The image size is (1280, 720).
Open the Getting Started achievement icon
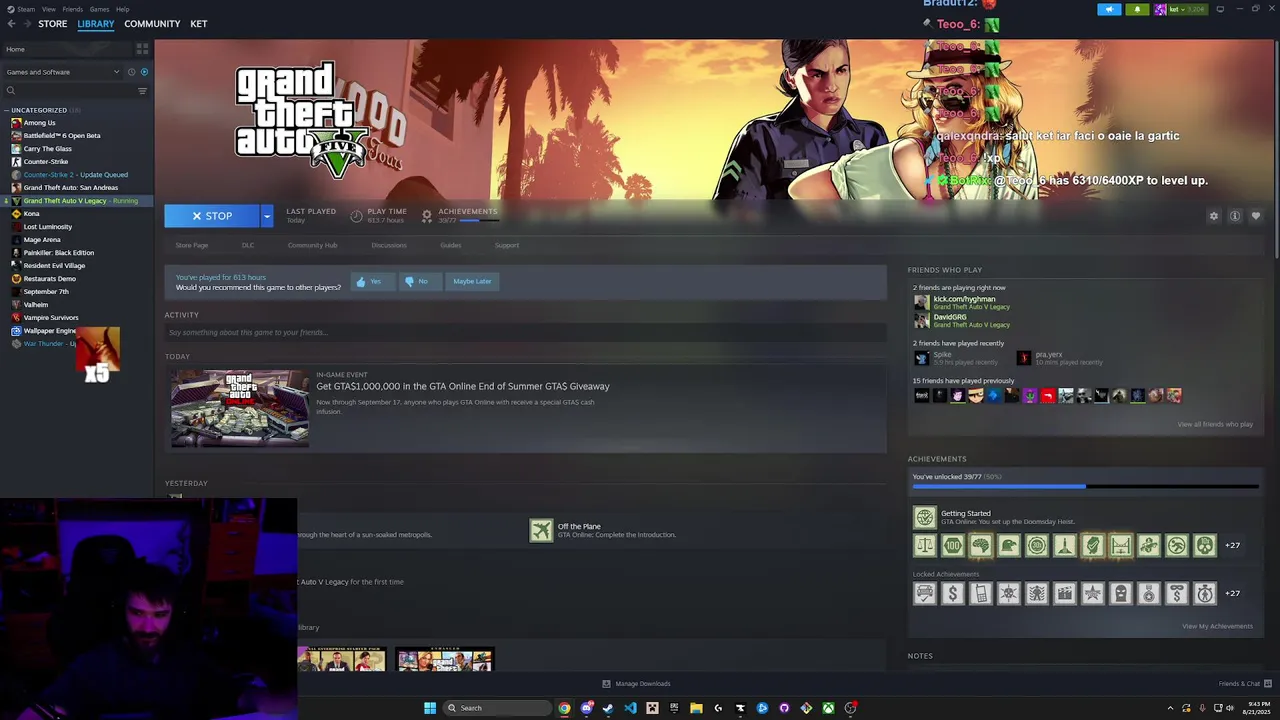[x=924, y=517]
